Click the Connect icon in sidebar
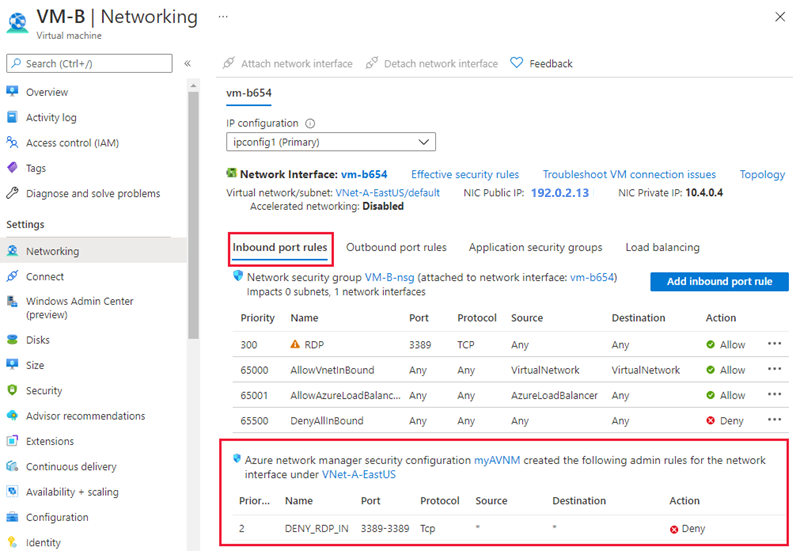 pyautogui.click(x=12, y=276)
